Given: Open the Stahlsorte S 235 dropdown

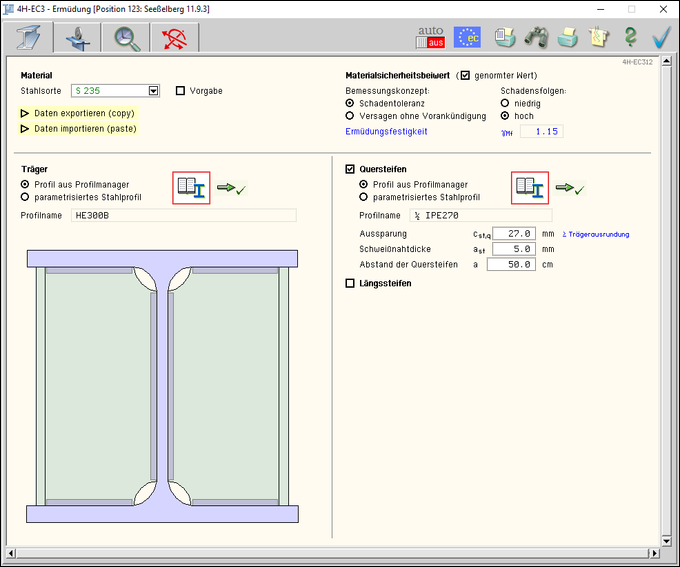Looking at the screenshot, I should [x=153, y=91].
